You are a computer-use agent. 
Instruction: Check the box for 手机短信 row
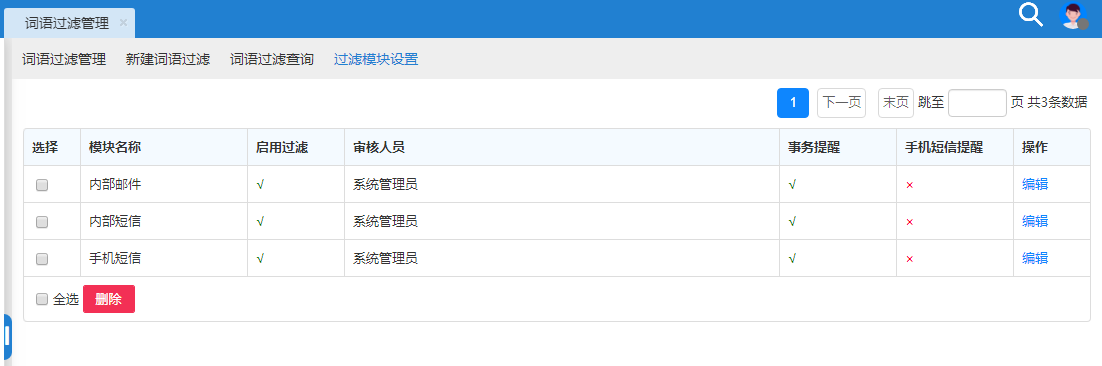(x=42, y=259)
